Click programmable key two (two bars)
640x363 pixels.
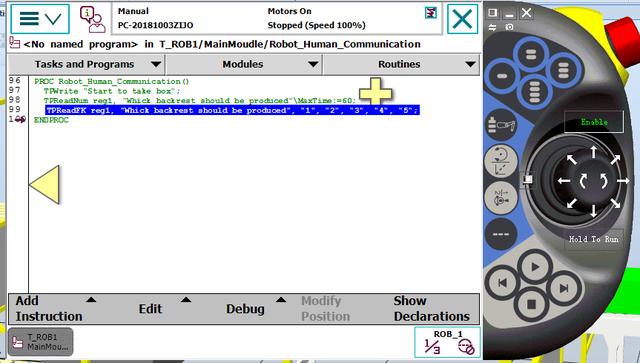pos(531,54)
